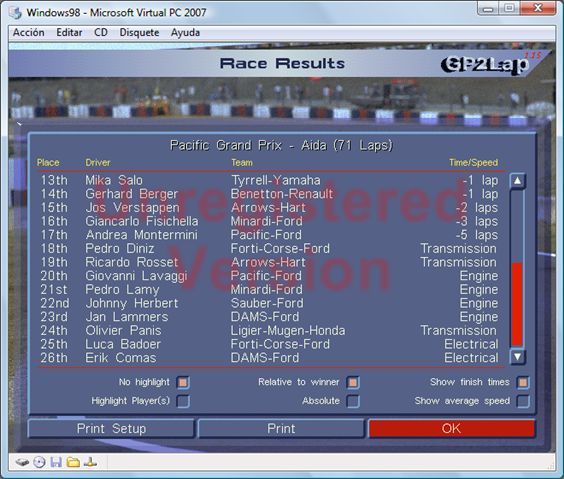The height and width of the screenshot is (479, 564).
Task: Close the Virtual PC window
Action: pos(538,8)
